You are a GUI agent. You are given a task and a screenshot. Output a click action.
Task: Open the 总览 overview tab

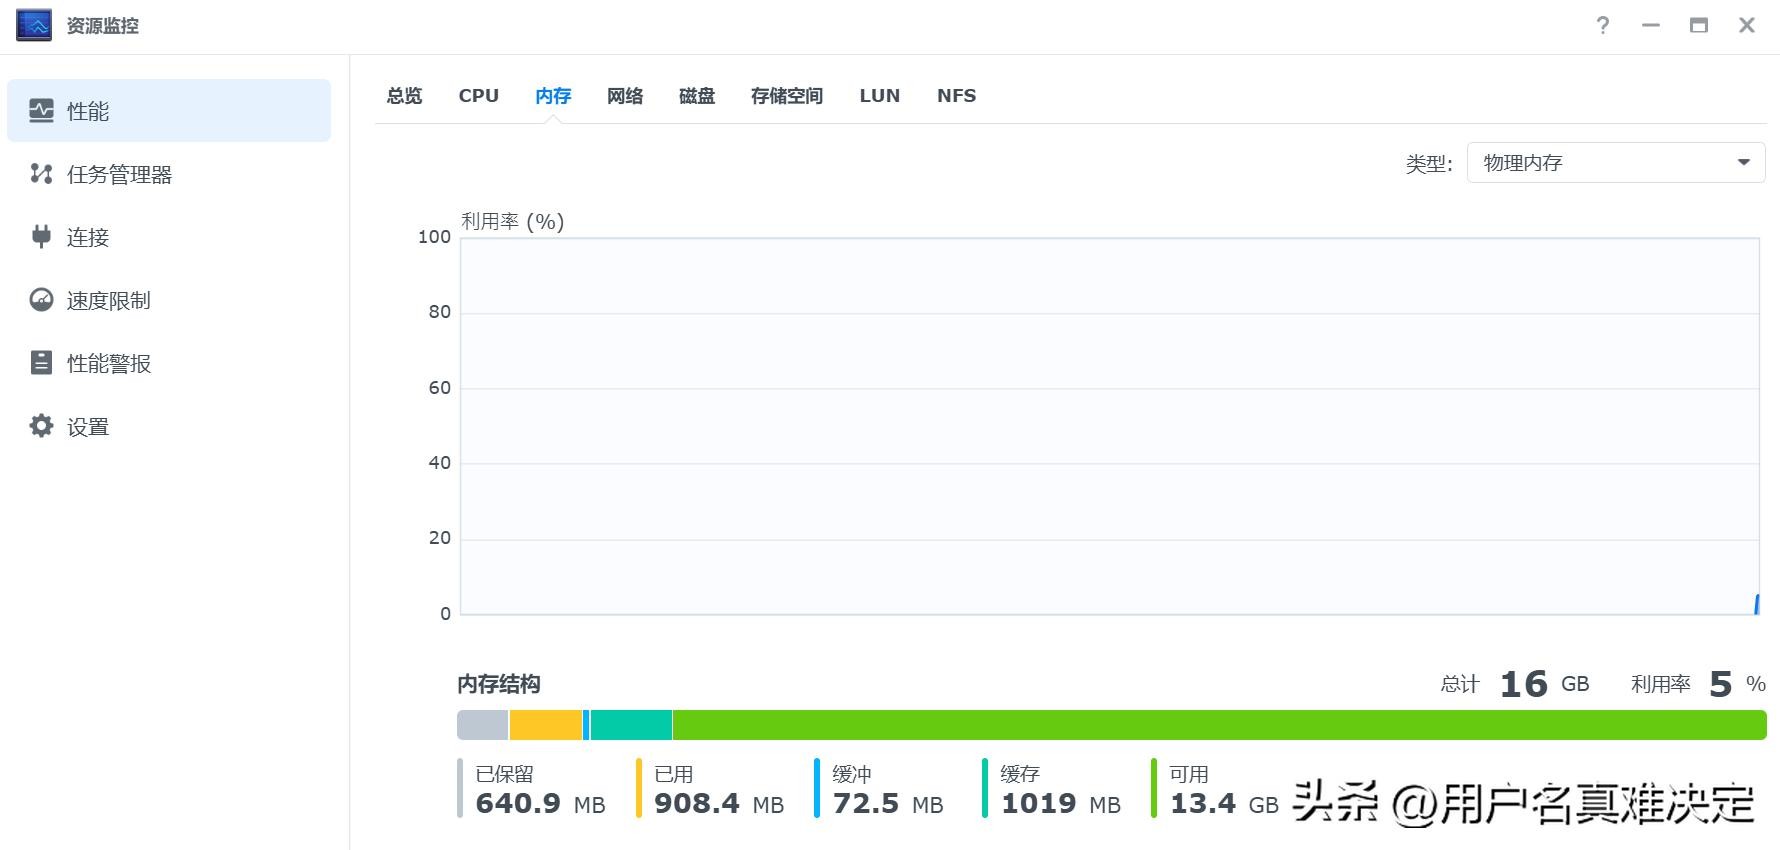405,96
